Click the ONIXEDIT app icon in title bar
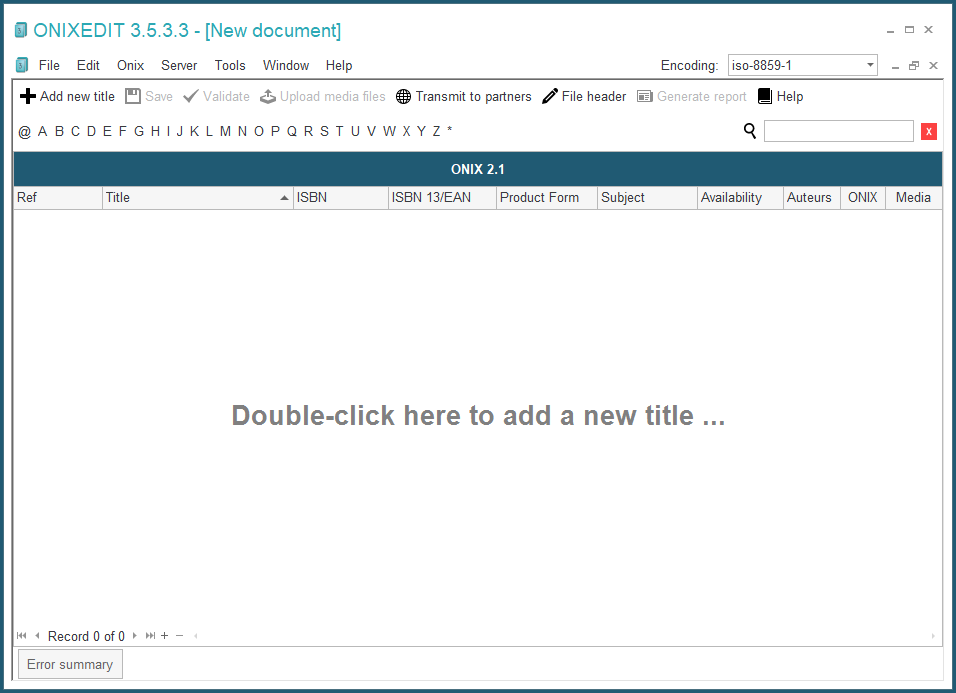The image size is (956, 693). (21, 30)
